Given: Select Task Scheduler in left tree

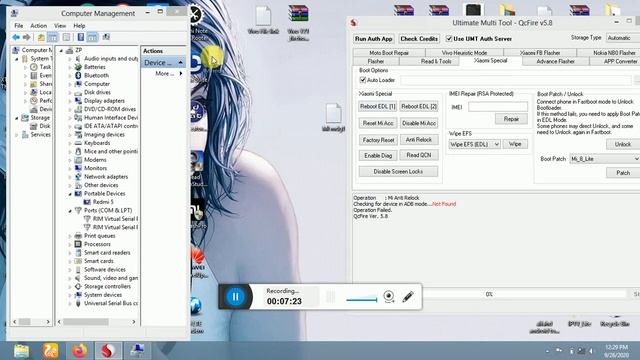Looking at the screenshot, I should pyautogui.click(x=45, y=67).
